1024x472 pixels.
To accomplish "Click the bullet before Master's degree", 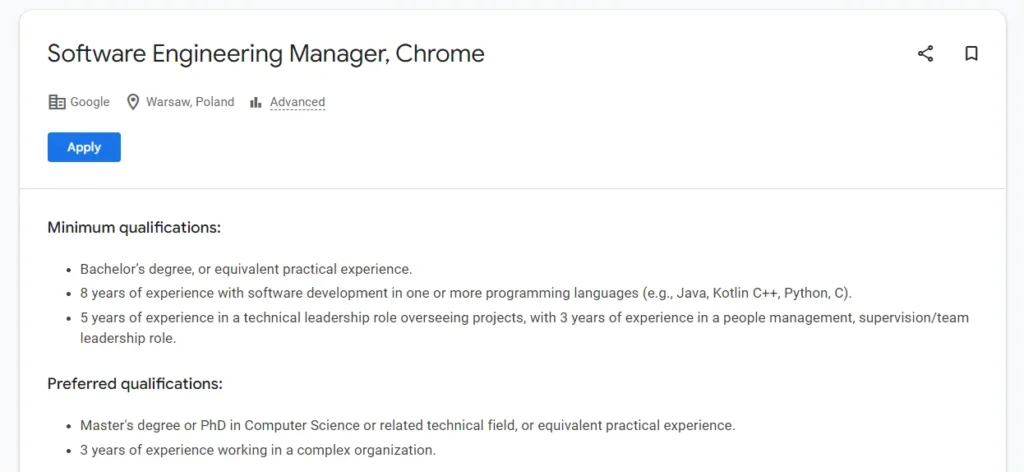I will (x=67, y=426).
